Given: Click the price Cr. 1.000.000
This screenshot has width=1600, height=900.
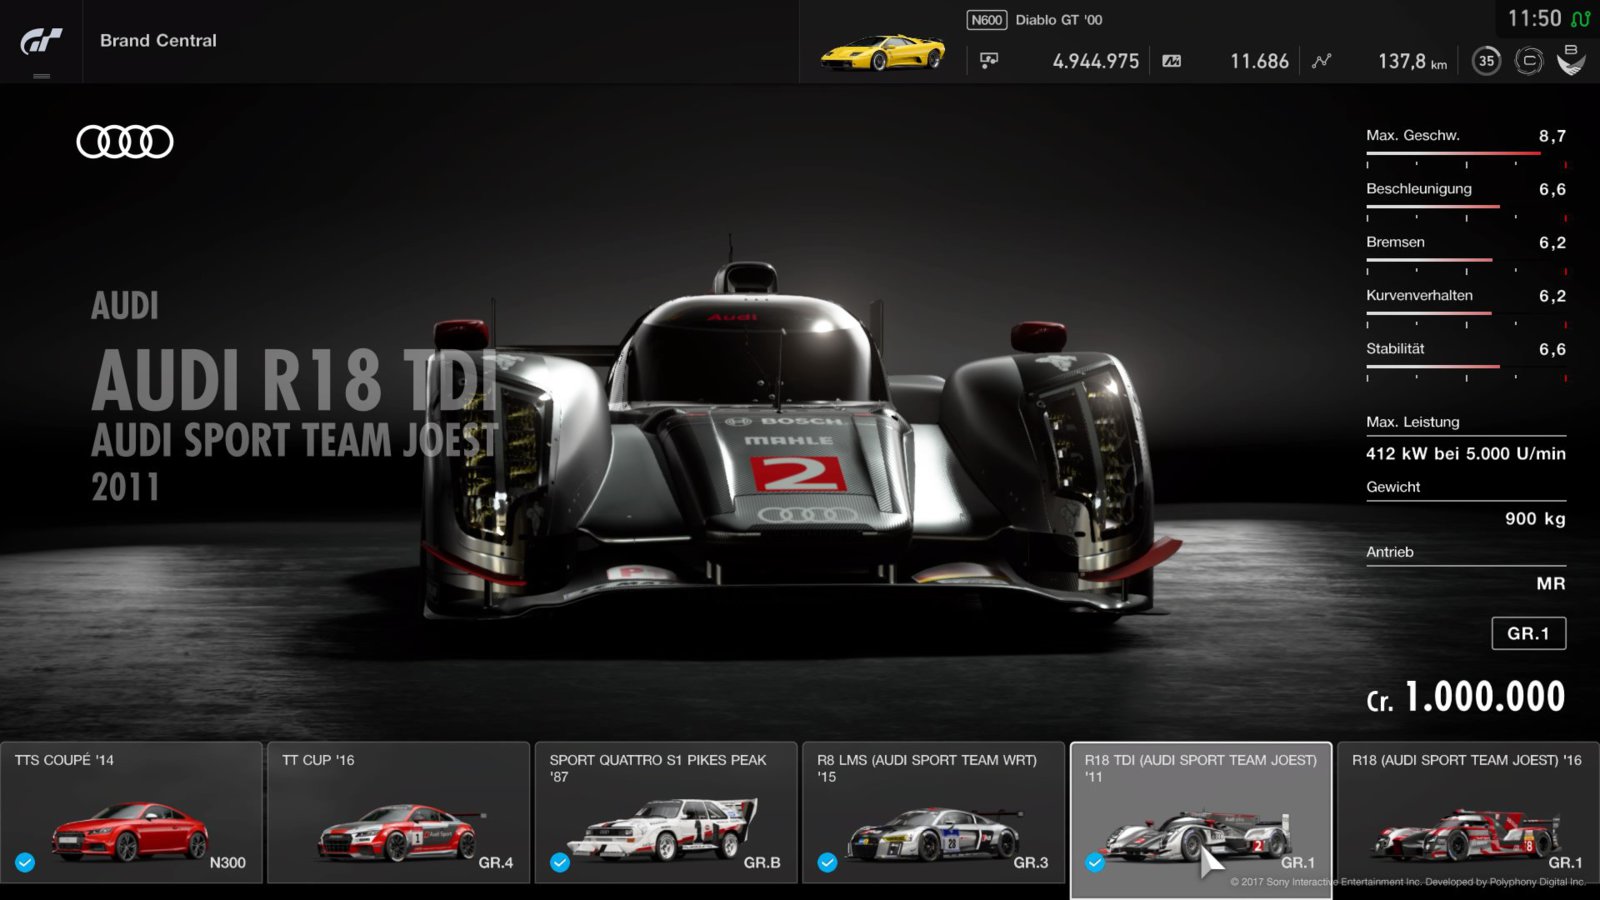Looking at the screenshot, I should [1465, 697].
